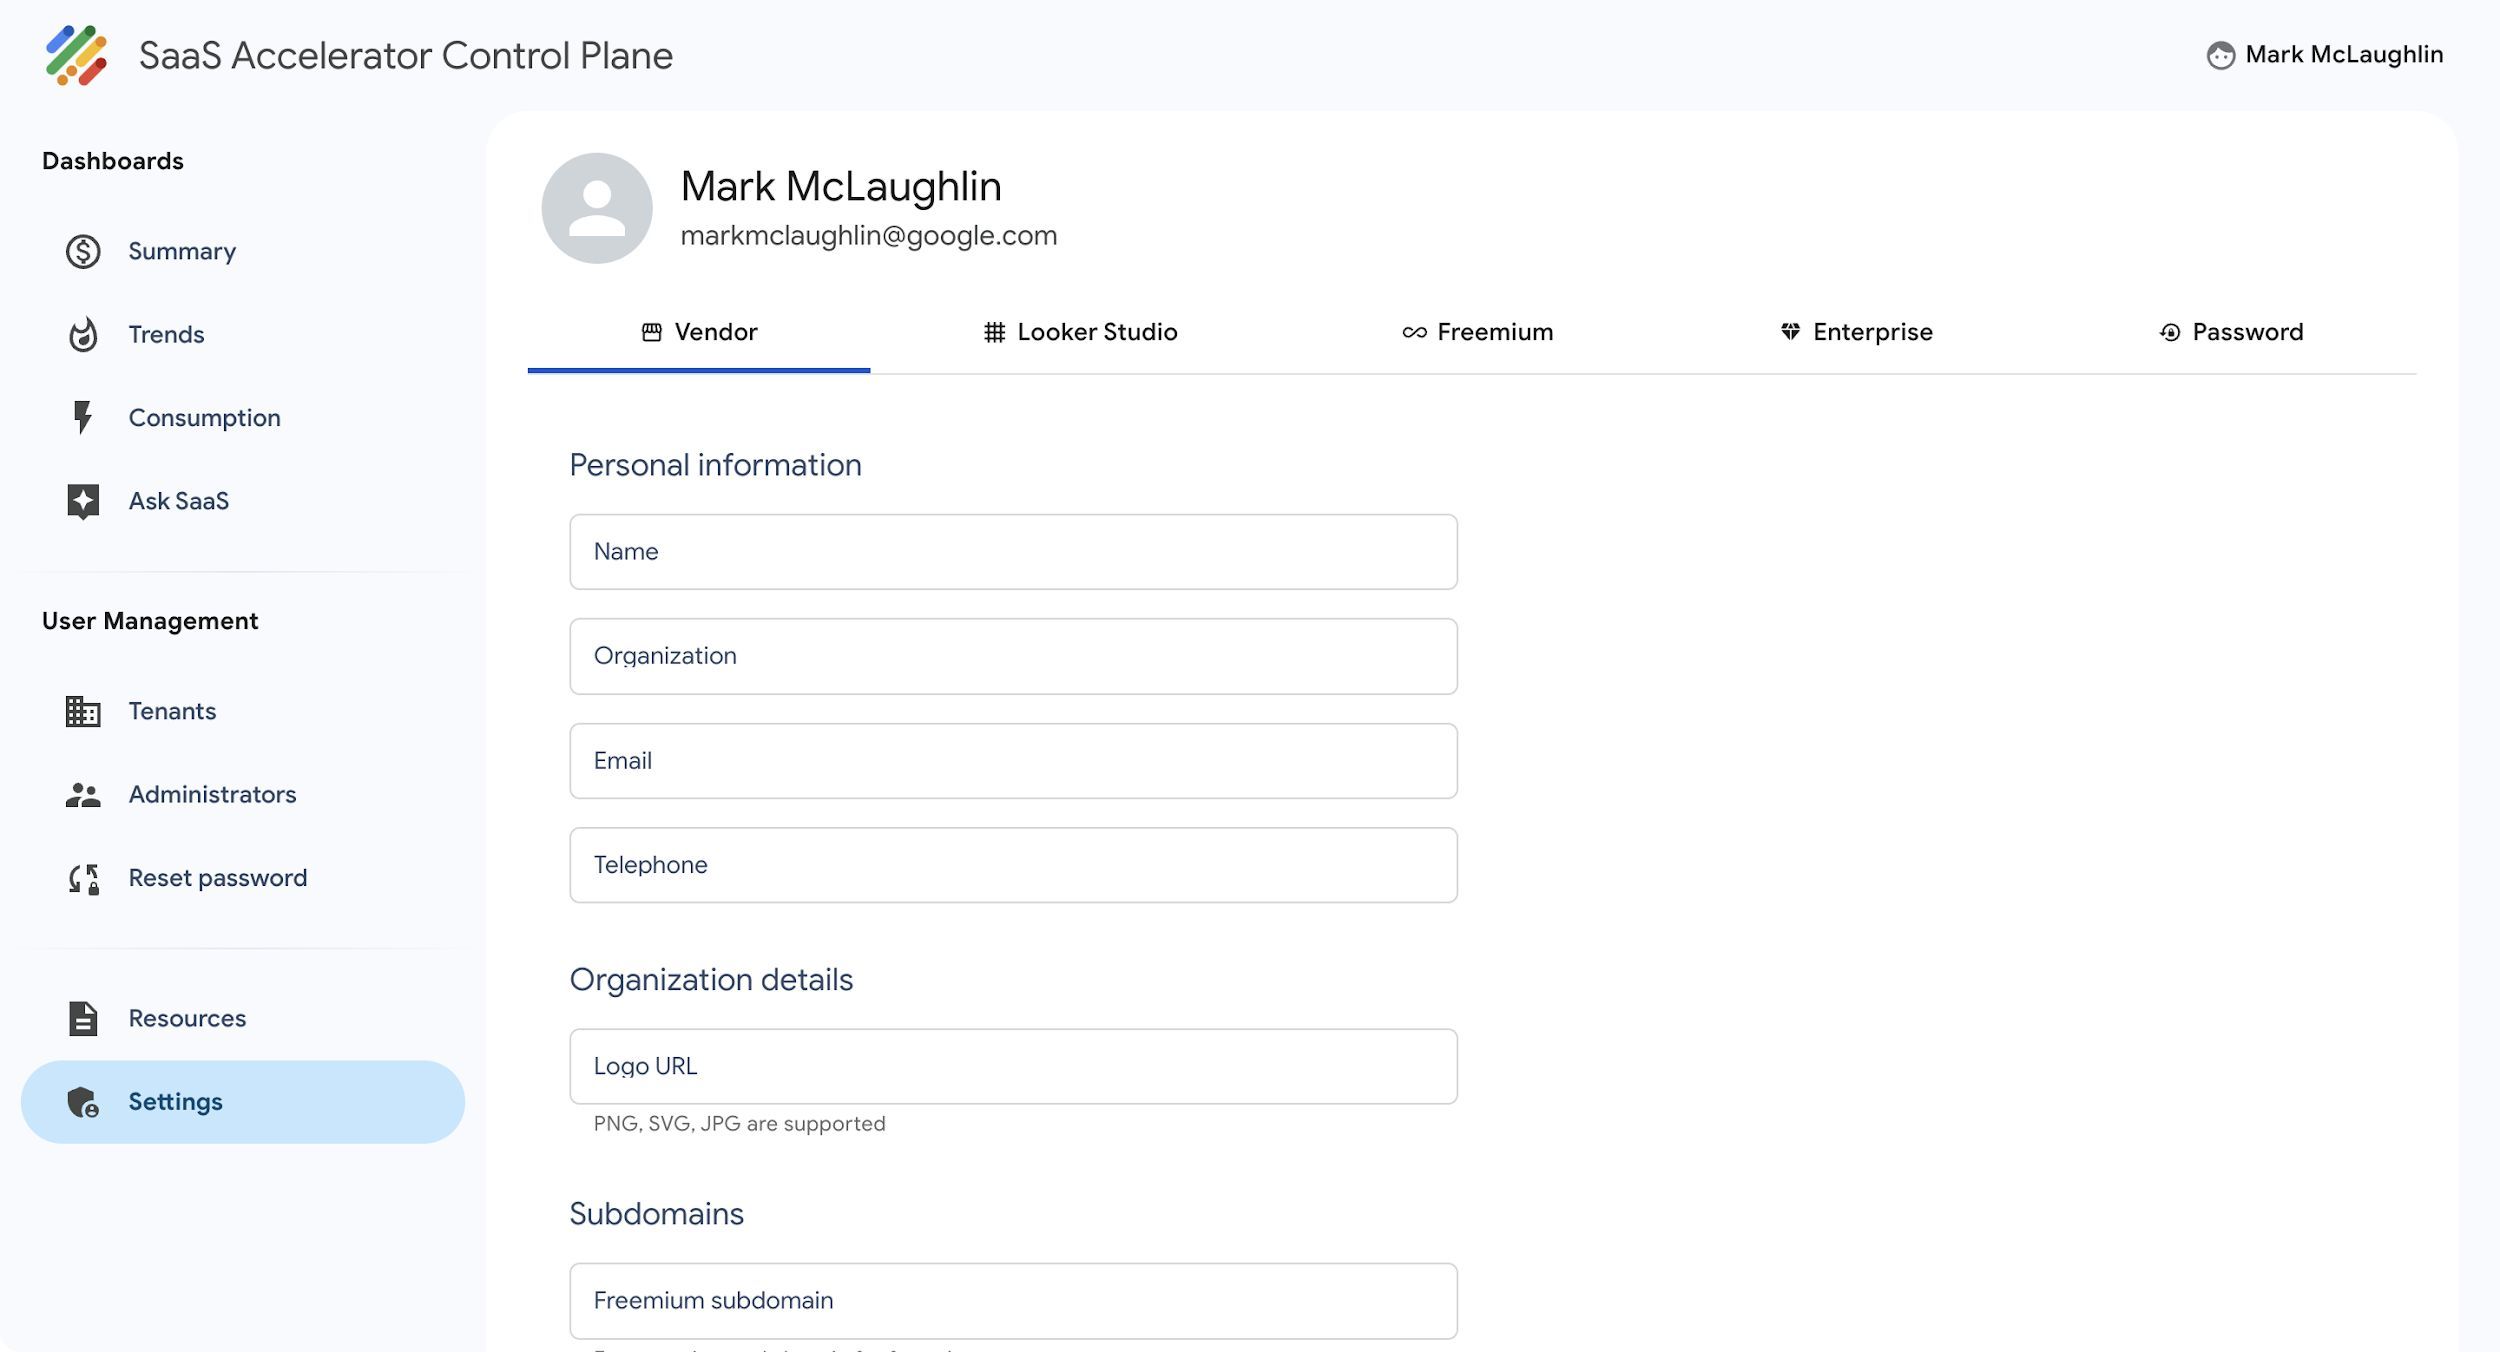Screen dimensions: 2500x1352
Task: Open the Freemium tab
Action: pyautogui.click(x=1478, y=332)
